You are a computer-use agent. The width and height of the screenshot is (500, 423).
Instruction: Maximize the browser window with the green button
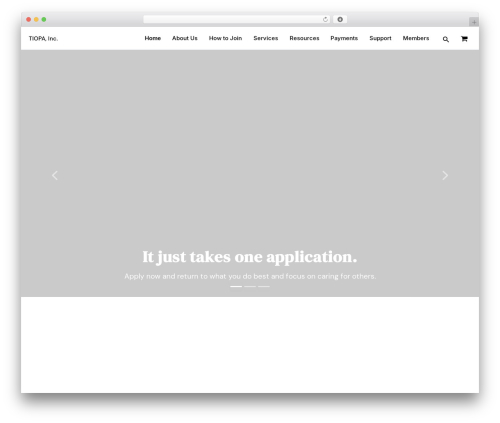point(44,19)
